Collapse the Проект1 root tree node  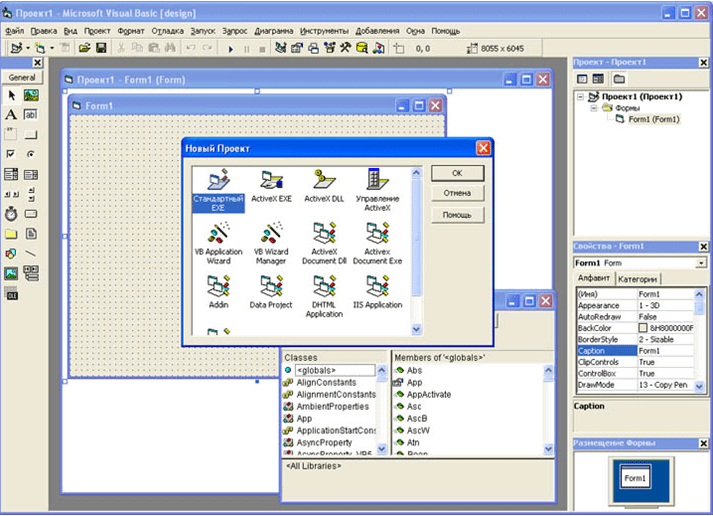click(582, 97)
